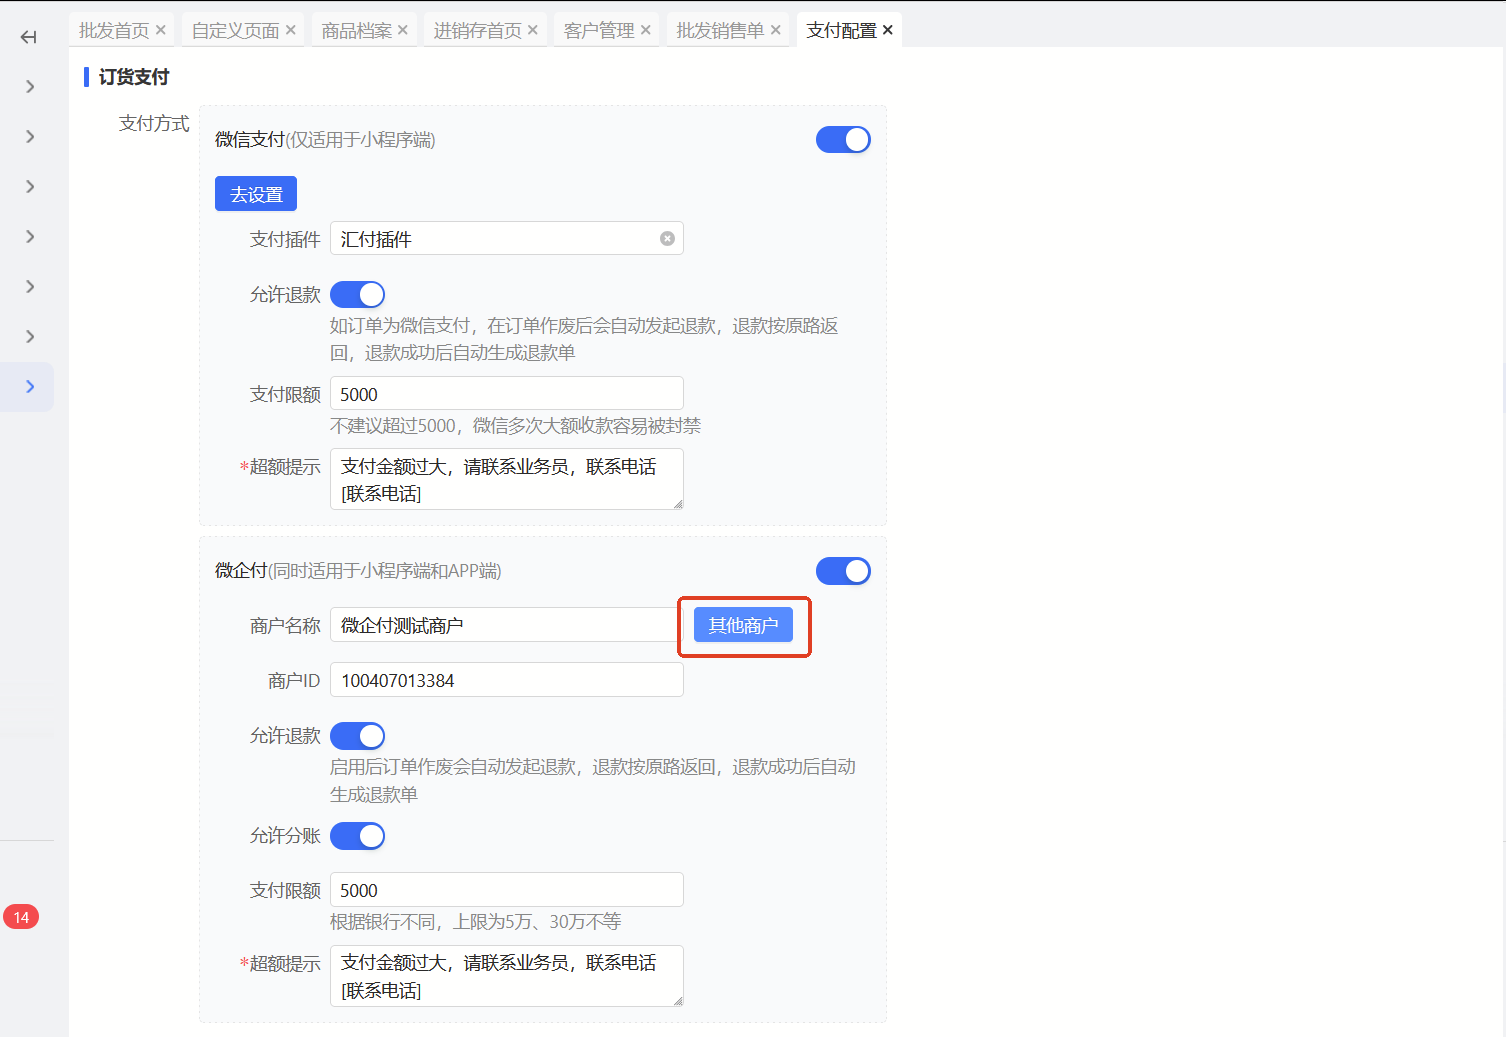The image size is (1506, 1037).
Task: Close the 客户管理 tab
Action: coord(646,30)
